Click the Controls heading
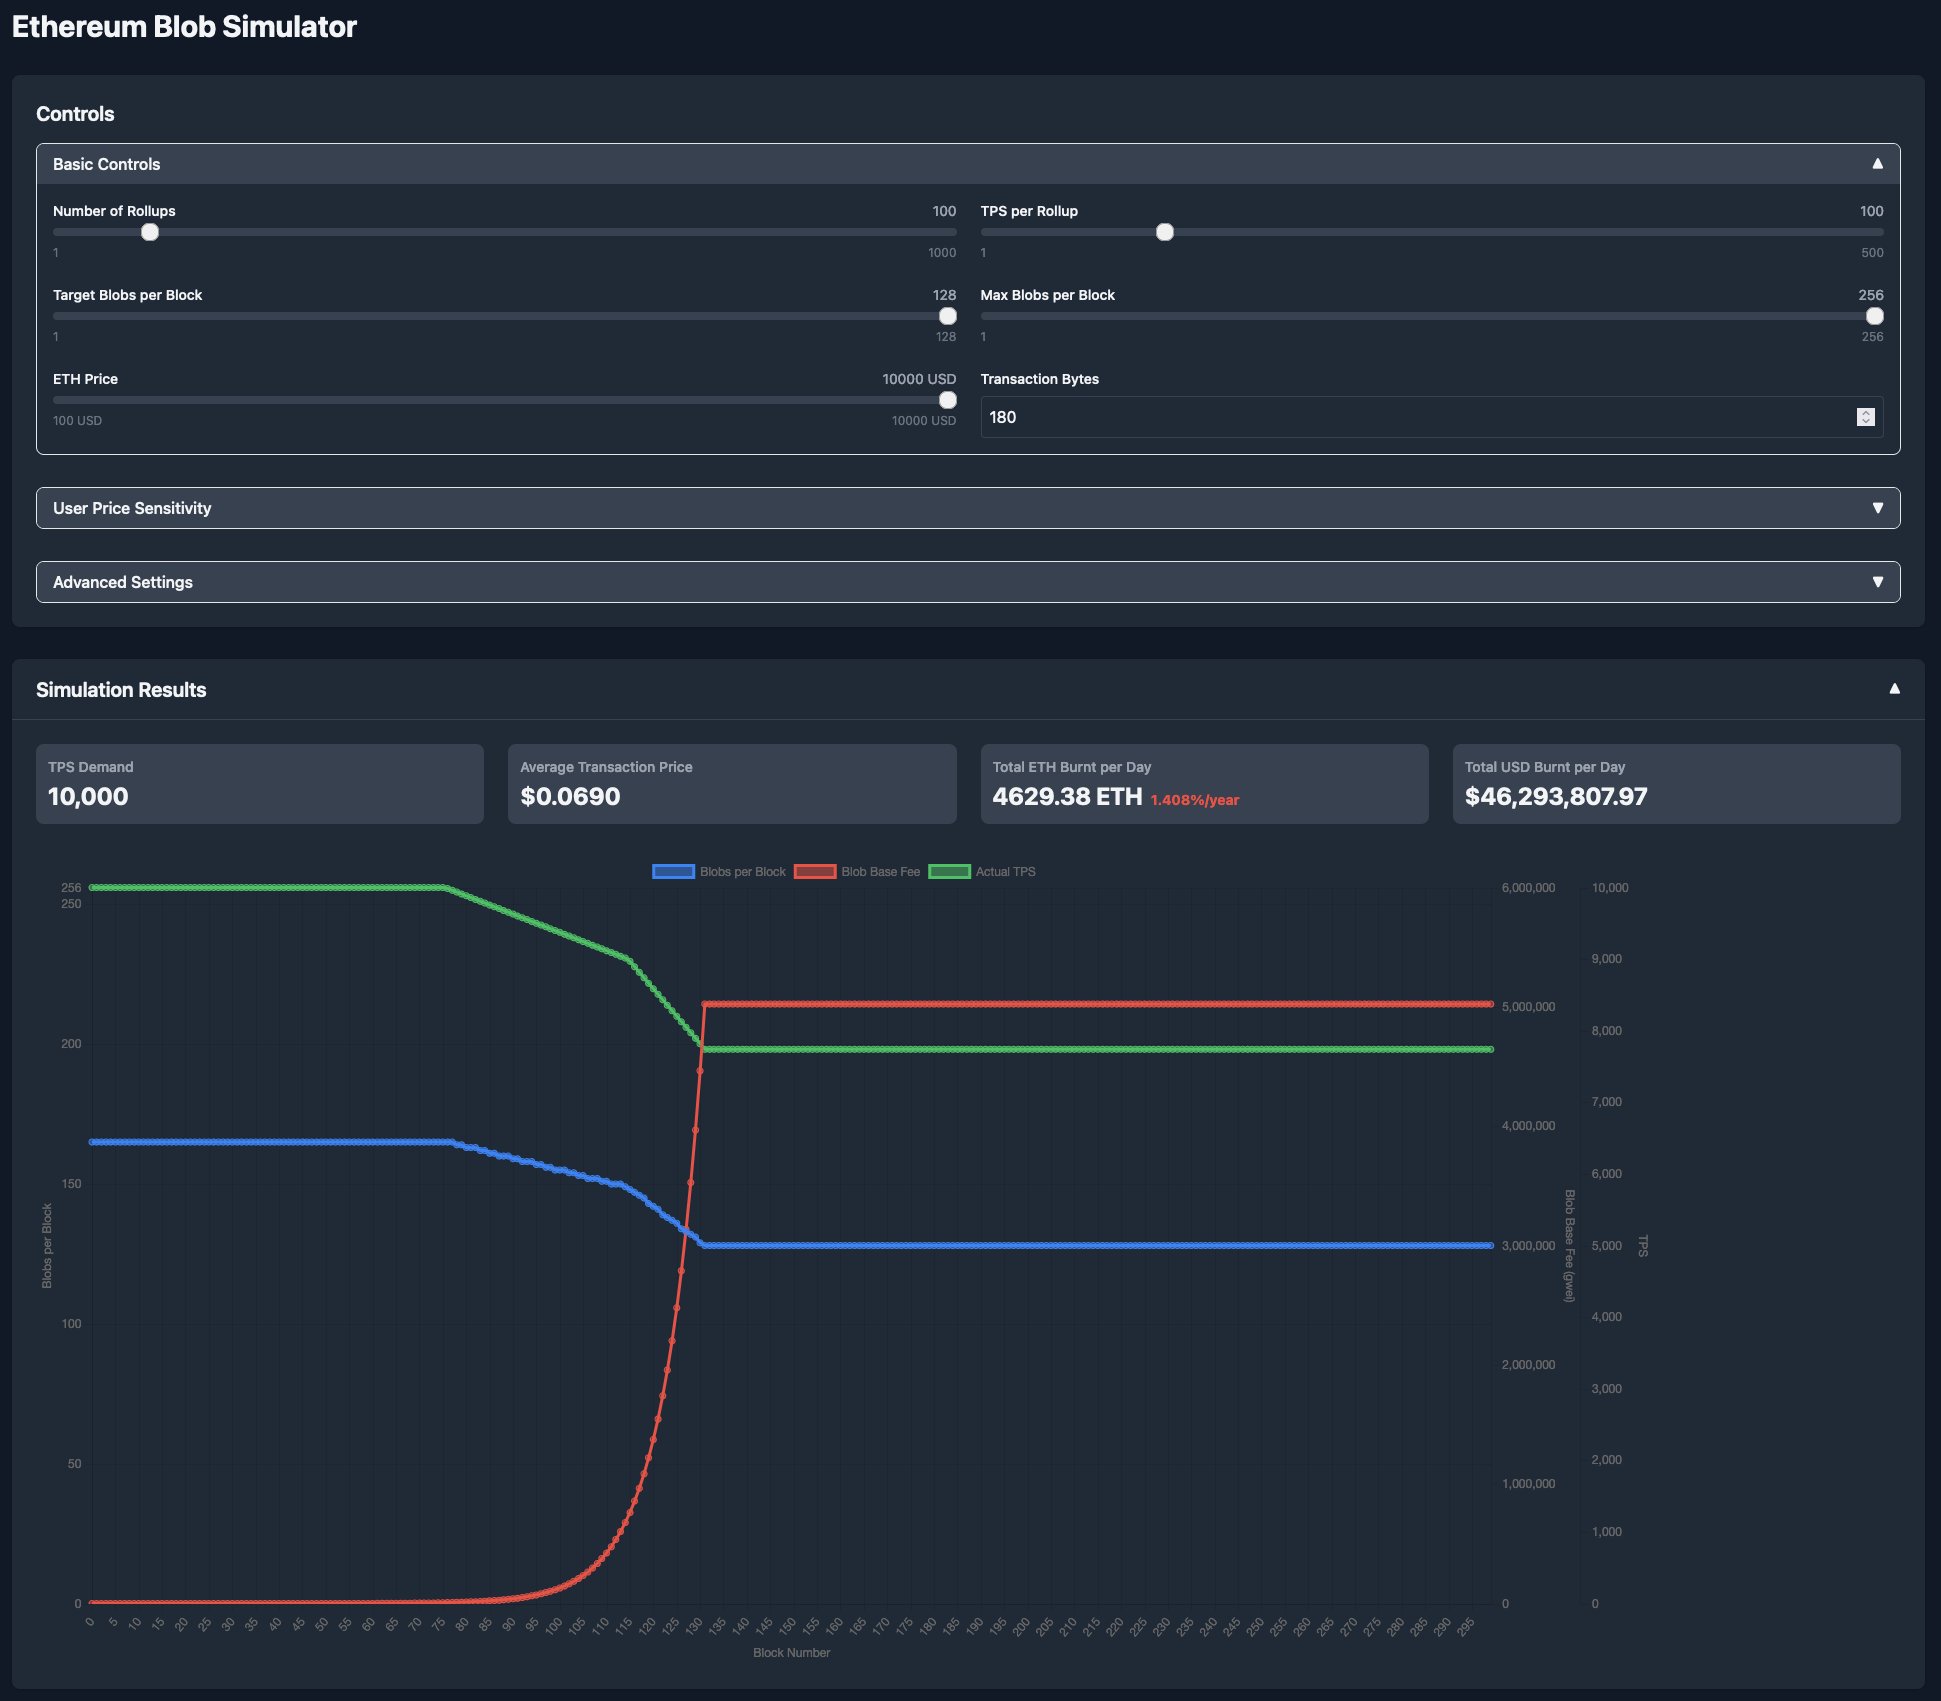Screen dimensions: 1941x1701 point(75,114)
